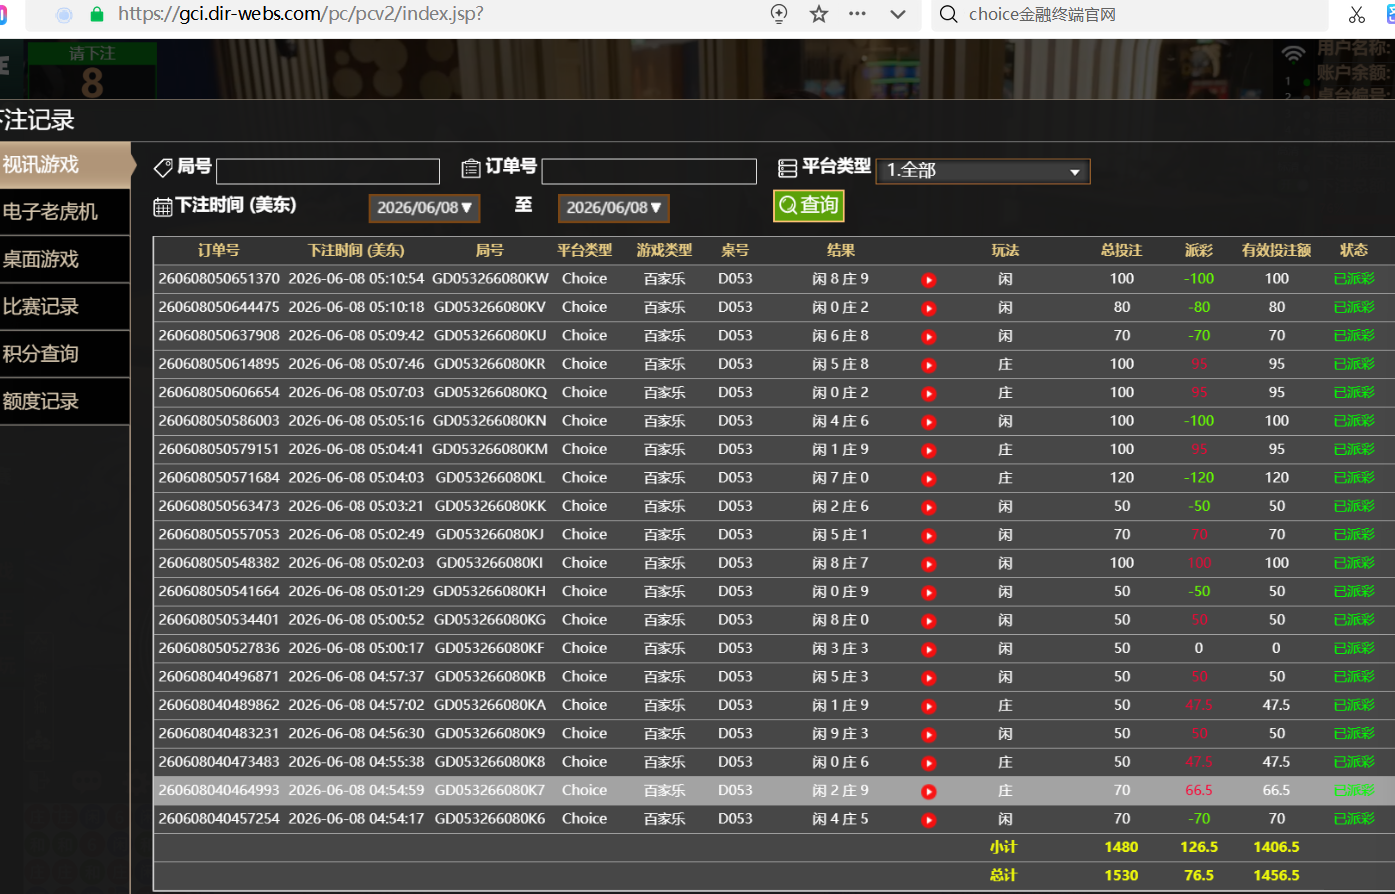Screen dimensions: 1395x894
Task: Select 比赛记录 sidebar tab
Action: 65,307
